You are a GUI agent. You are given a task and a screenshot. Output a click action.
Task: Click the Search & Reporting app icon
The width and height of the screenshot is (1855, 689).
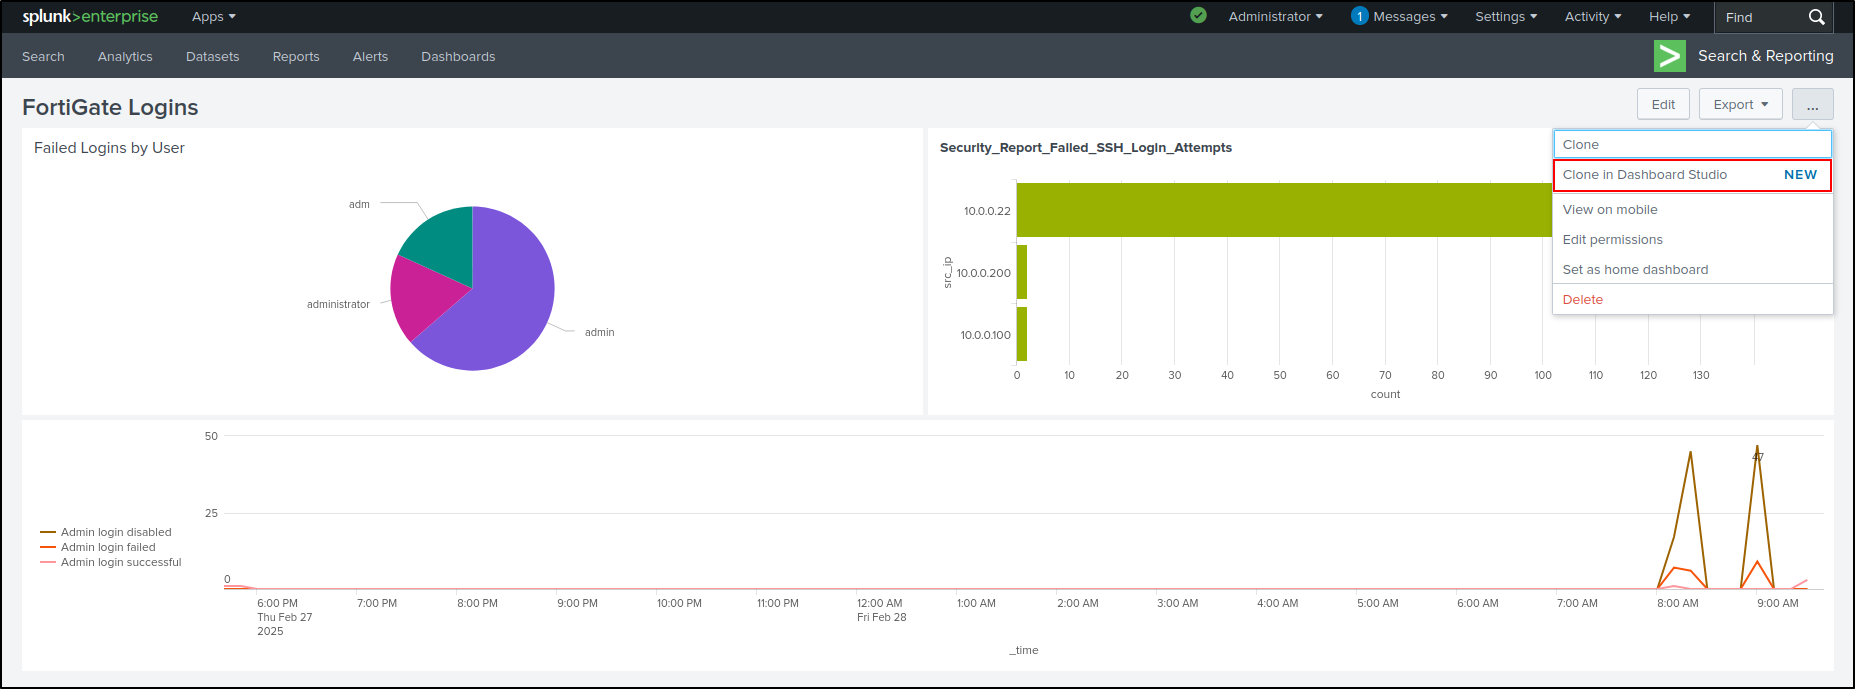click(1669, 56)
